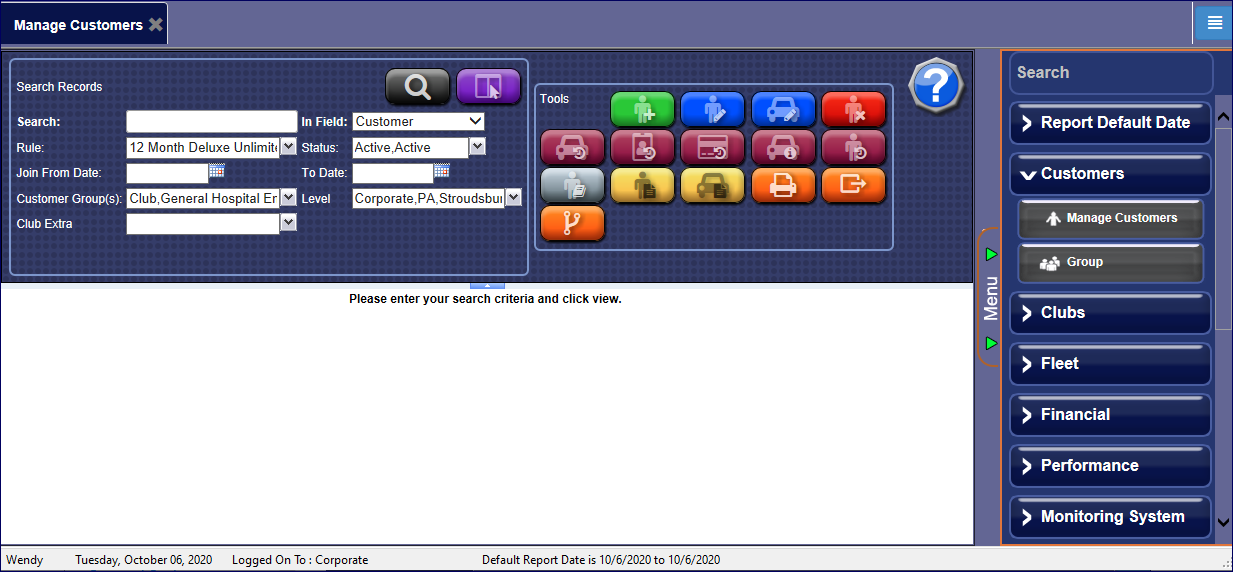This screenshot has height=572, width=1233.
Task: Click the orange branch/merge tool icon
Action: point(572,223)
